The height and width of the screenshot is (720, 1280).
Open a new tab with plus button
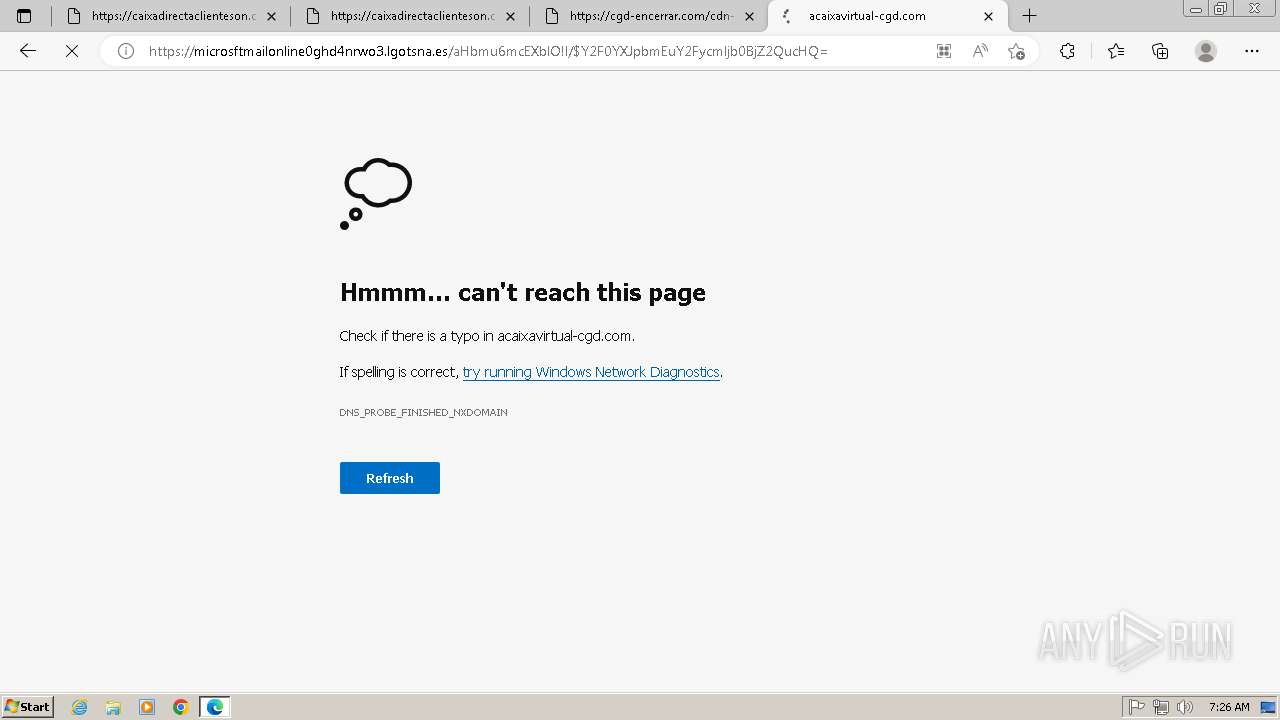pos(1029,16)
